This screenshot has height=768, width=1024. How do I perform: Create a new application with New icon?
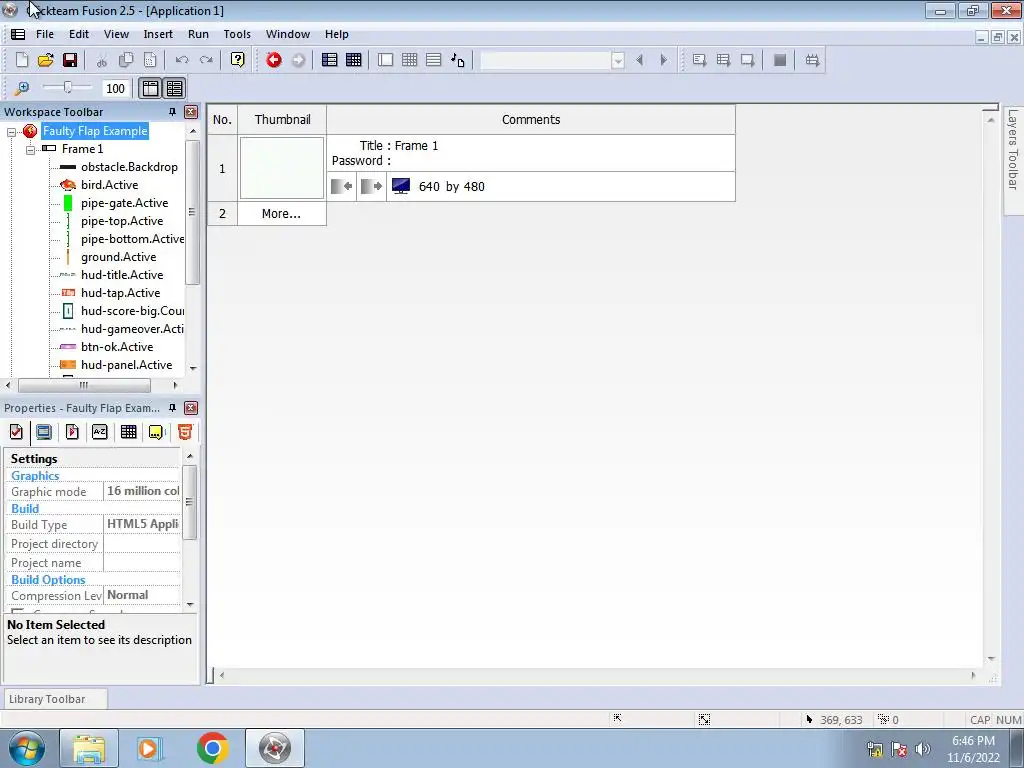(x=22, y=60)
